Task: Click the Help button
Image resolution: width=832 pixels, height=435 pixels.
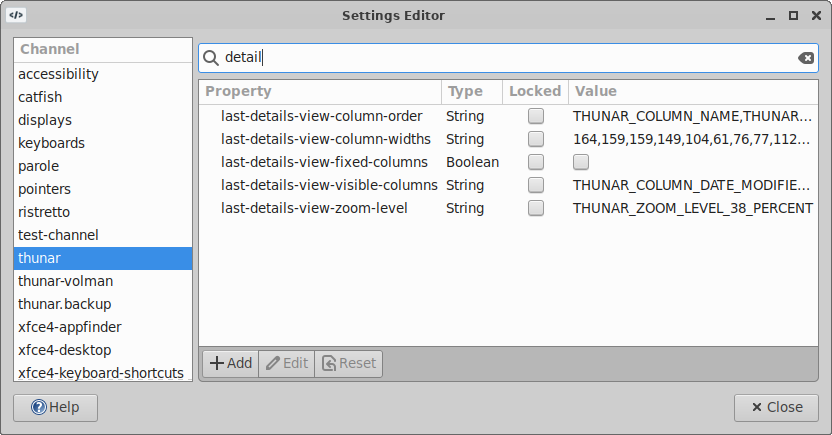Action: coord(55,407)
